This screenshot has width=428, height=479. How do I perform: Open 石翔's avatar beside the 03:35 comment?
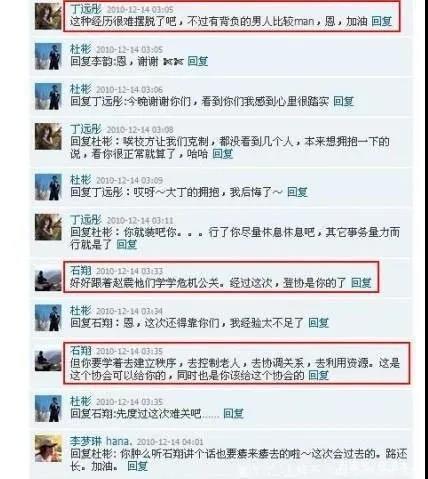click(x=48, y=360)
